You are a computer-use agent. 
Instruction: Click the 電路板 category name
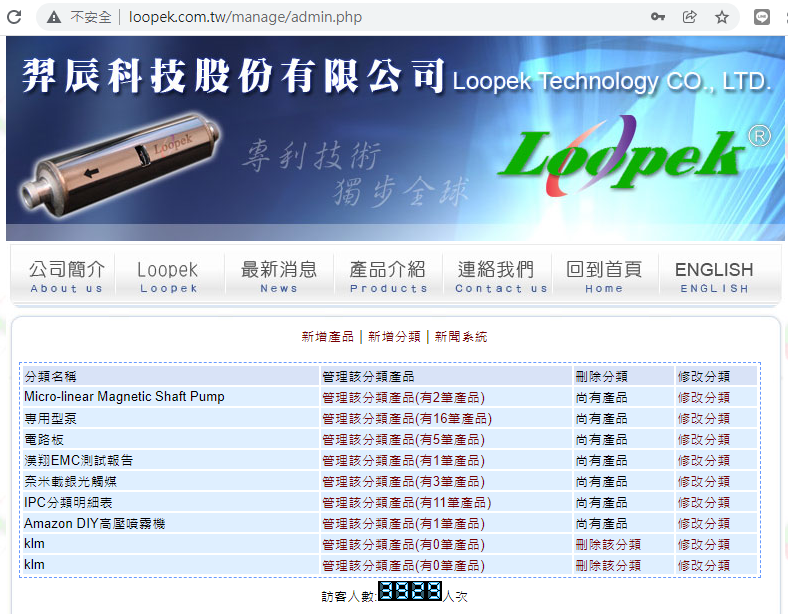point(44,440)
